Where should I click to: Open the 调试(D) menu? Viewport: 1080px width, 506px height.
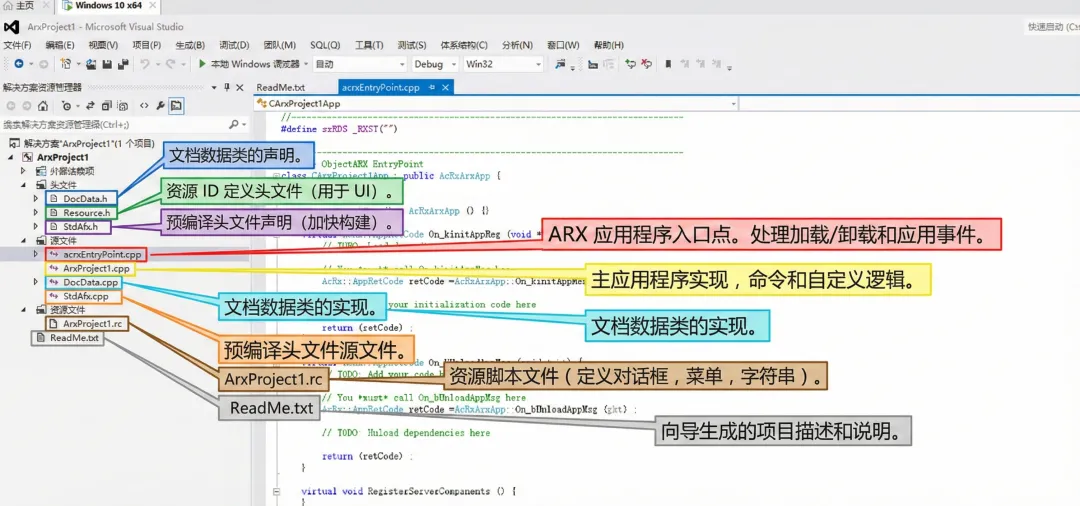coord(233,45)
